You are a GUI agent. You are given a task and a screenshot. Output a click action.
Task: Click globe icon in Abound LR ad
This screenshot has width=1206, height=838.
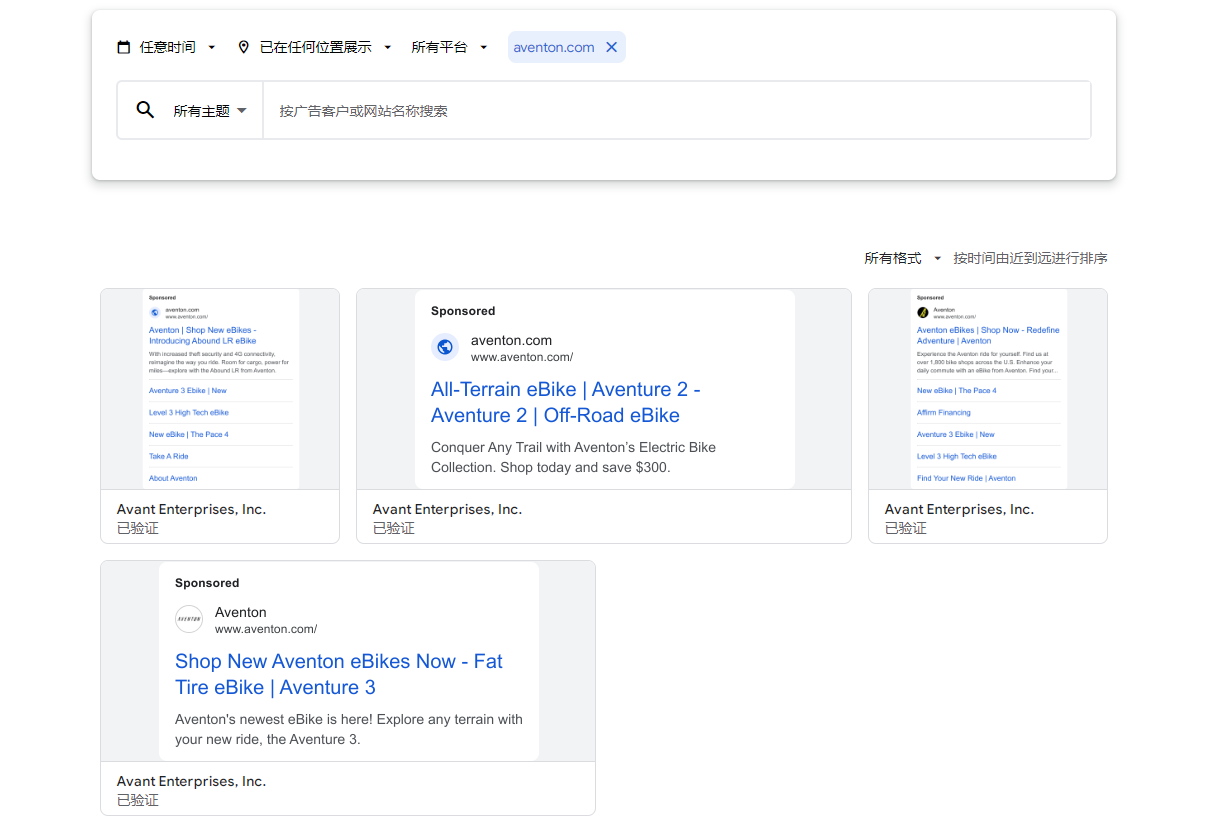tap(155, 312)
